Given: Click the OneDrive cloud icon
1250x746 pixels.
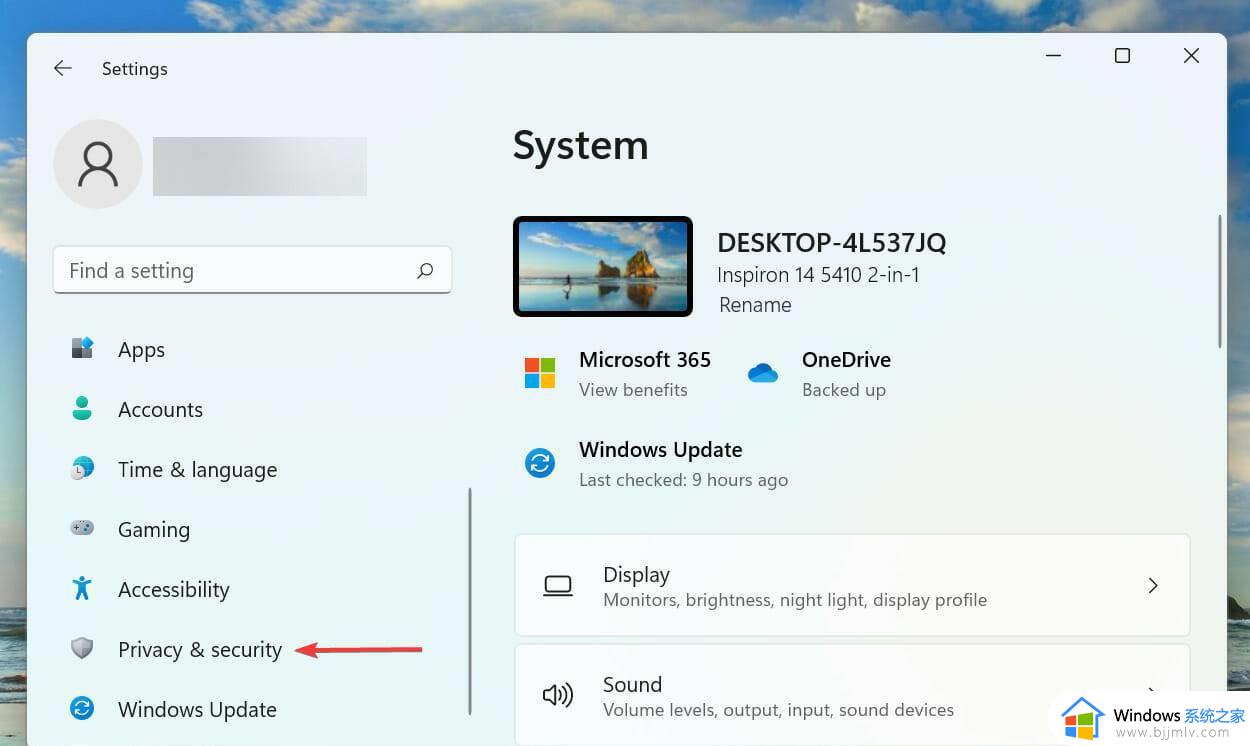Looking at the screenshot, I should [x=763, y=373].
